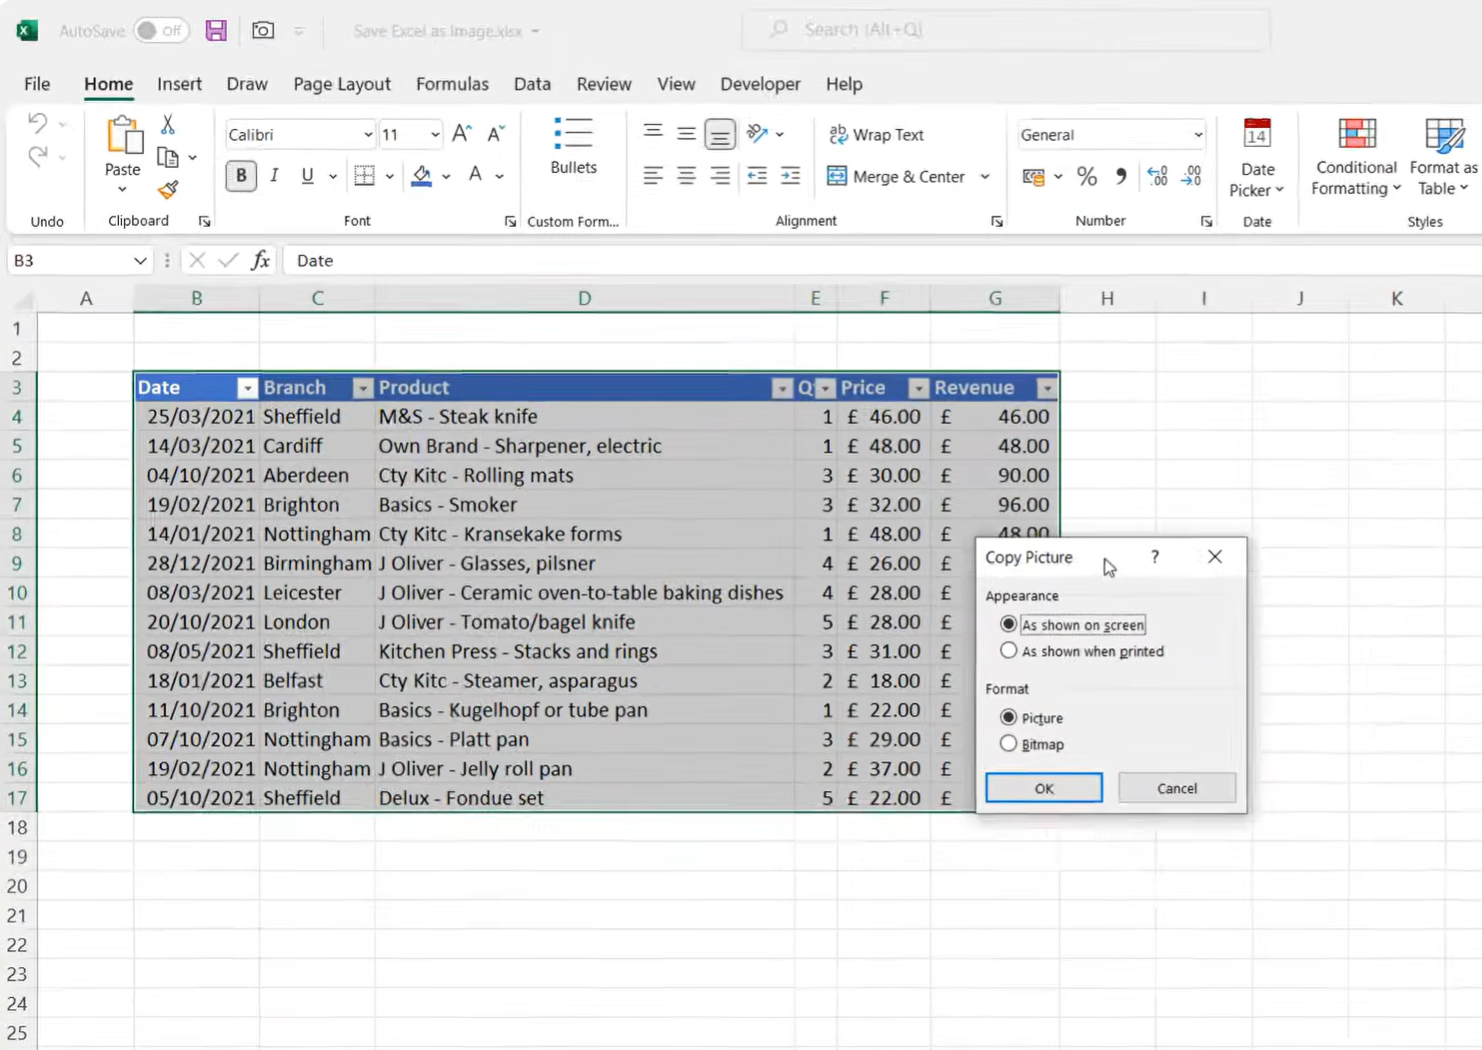Click the Copy icon in Clipboard group
The height and width of the screenshot is (1050, 1482).
[x=168, y=157]
